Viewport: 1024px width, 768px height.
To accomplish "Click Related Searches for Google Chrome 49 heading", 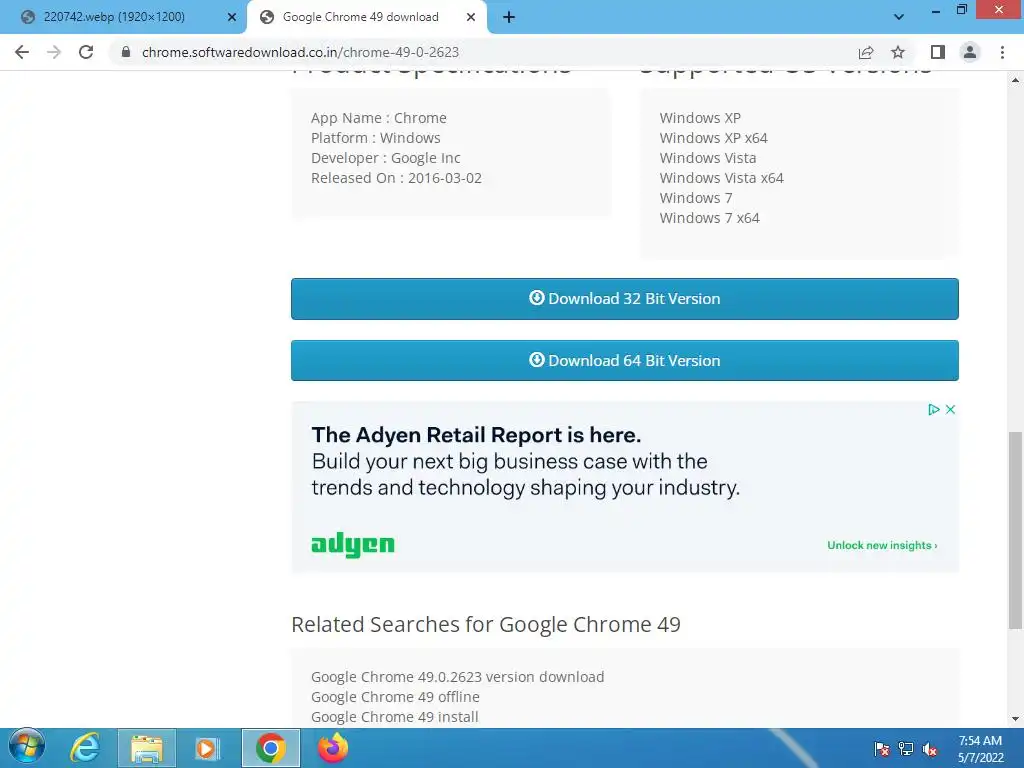I will [486, 624].
